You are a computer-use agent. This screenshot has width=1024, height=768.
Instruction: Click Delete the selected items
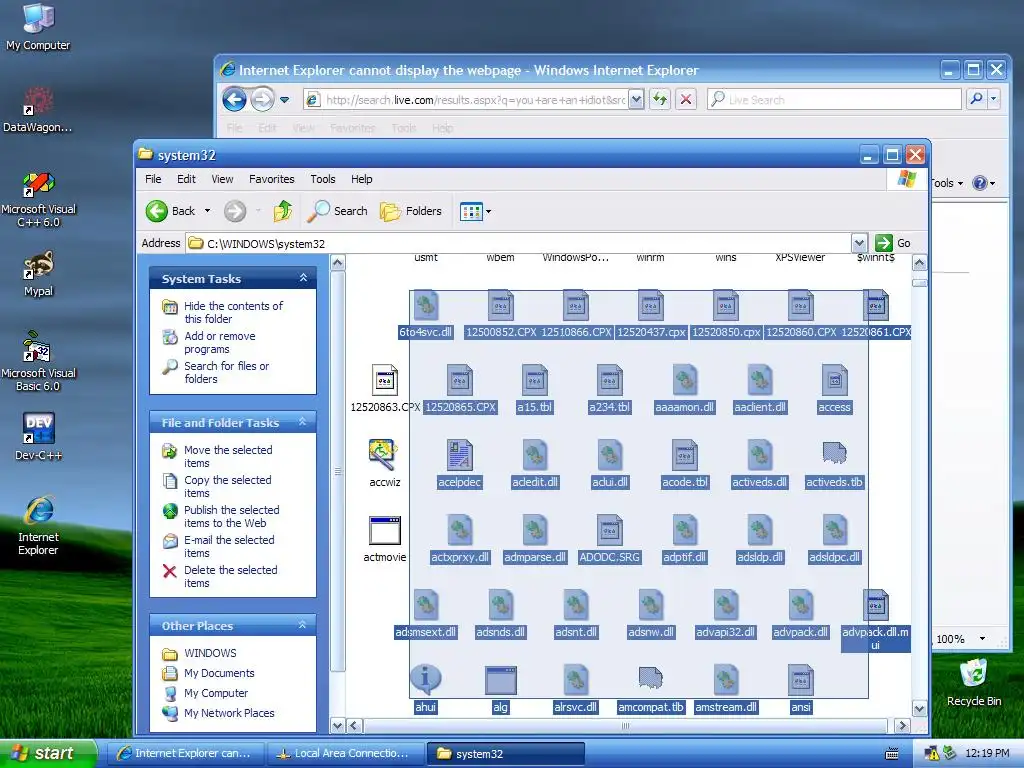click(231, 577)
